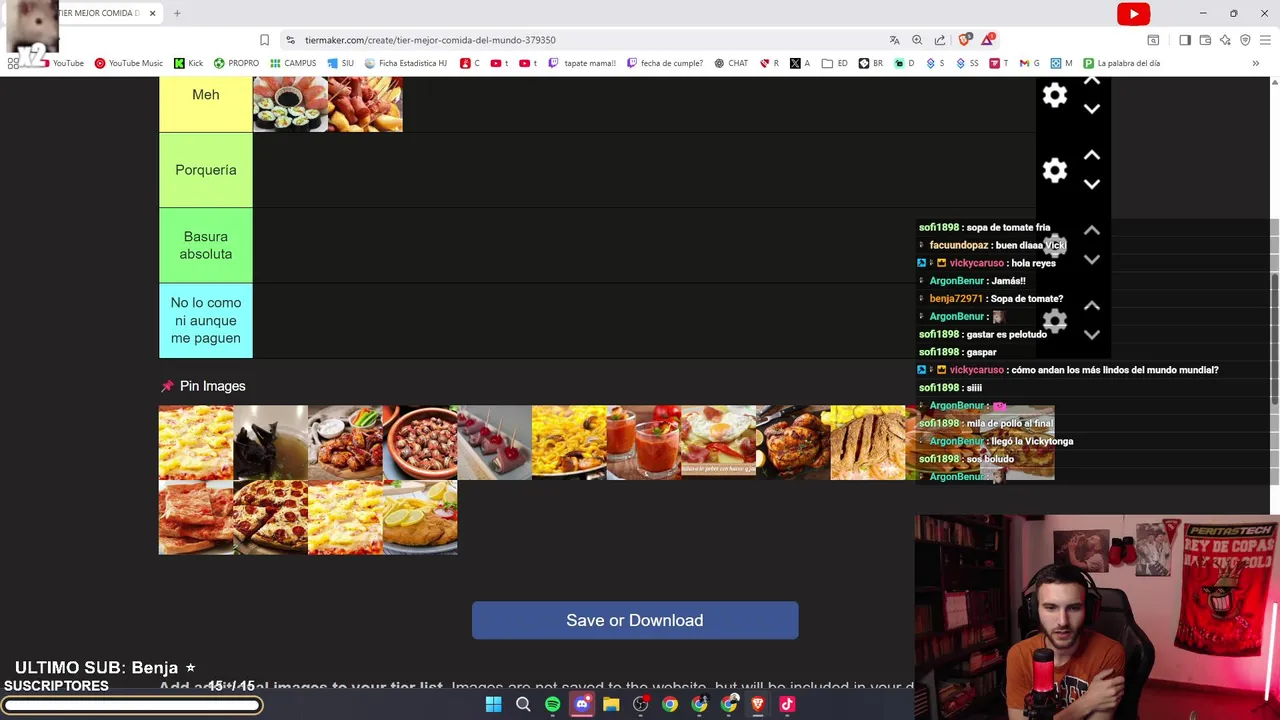The image size is (1280, 720).
Task: Select first pineapple pizza image in pool
Action: 196,442
